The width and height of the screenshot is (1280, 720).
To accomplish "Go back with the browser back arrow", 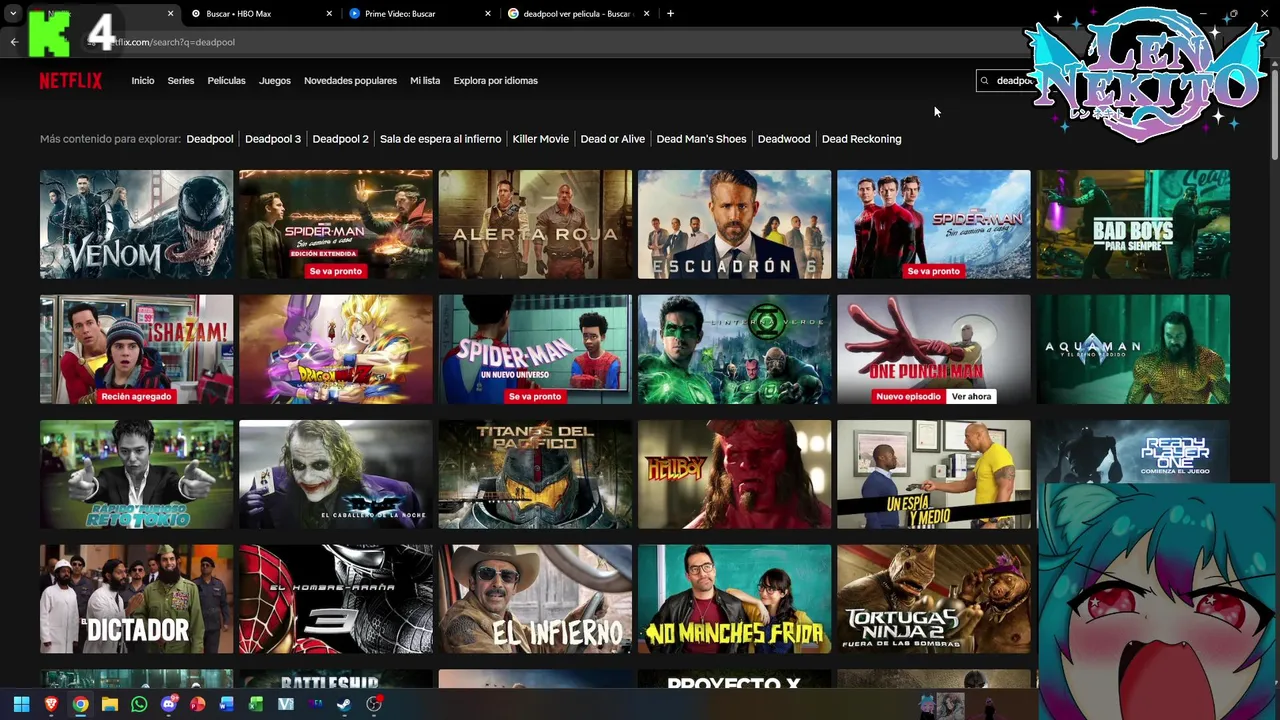I will 14,42.
